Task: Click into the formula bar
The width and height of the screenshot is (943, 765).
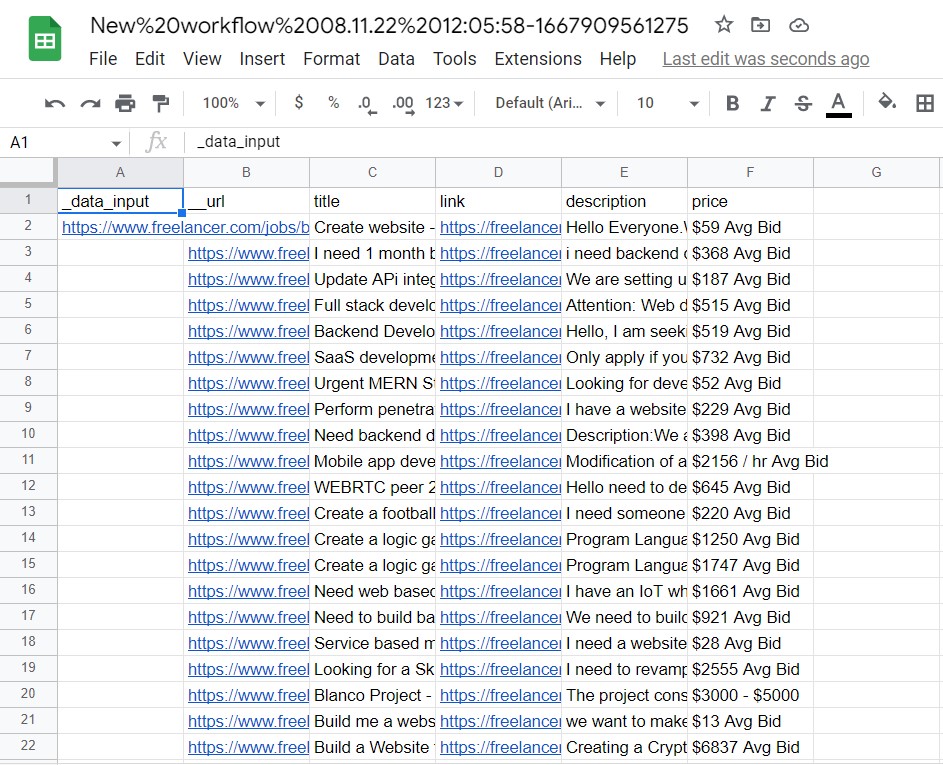Action: pos(565,142)
